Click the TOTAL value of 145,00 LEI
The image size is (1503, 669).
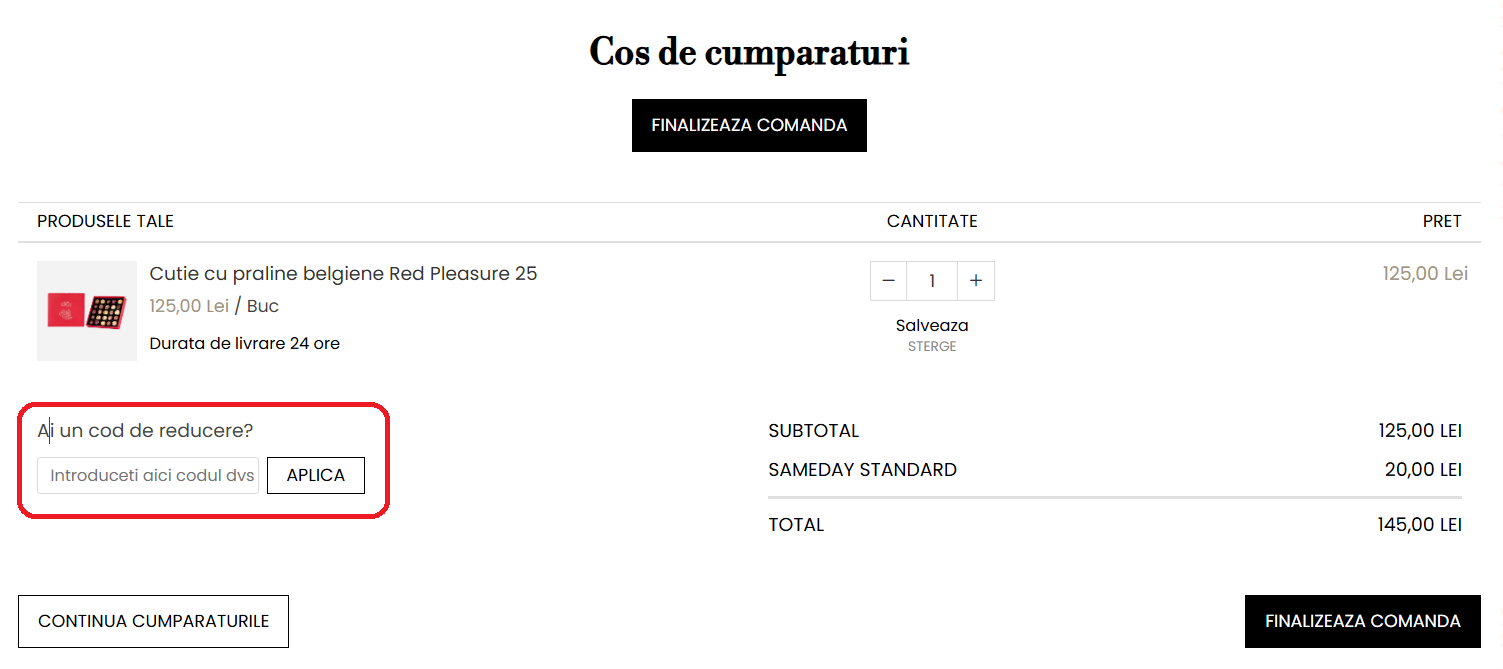coord(1419,524)
